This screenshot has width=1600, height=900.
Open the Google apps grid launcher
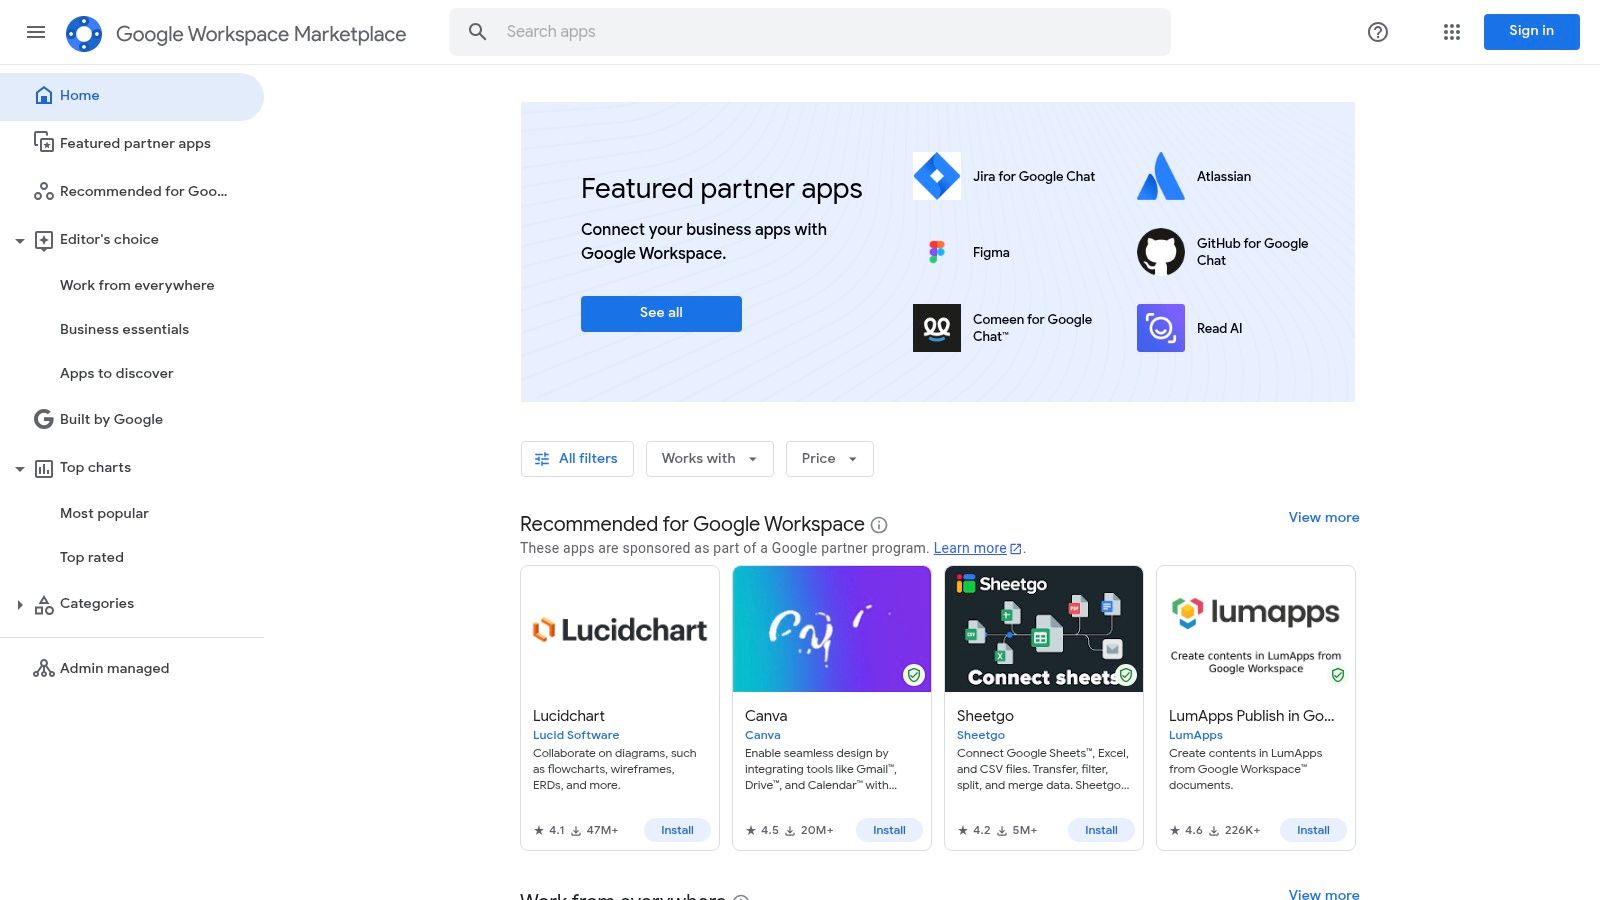[1451, 32]
